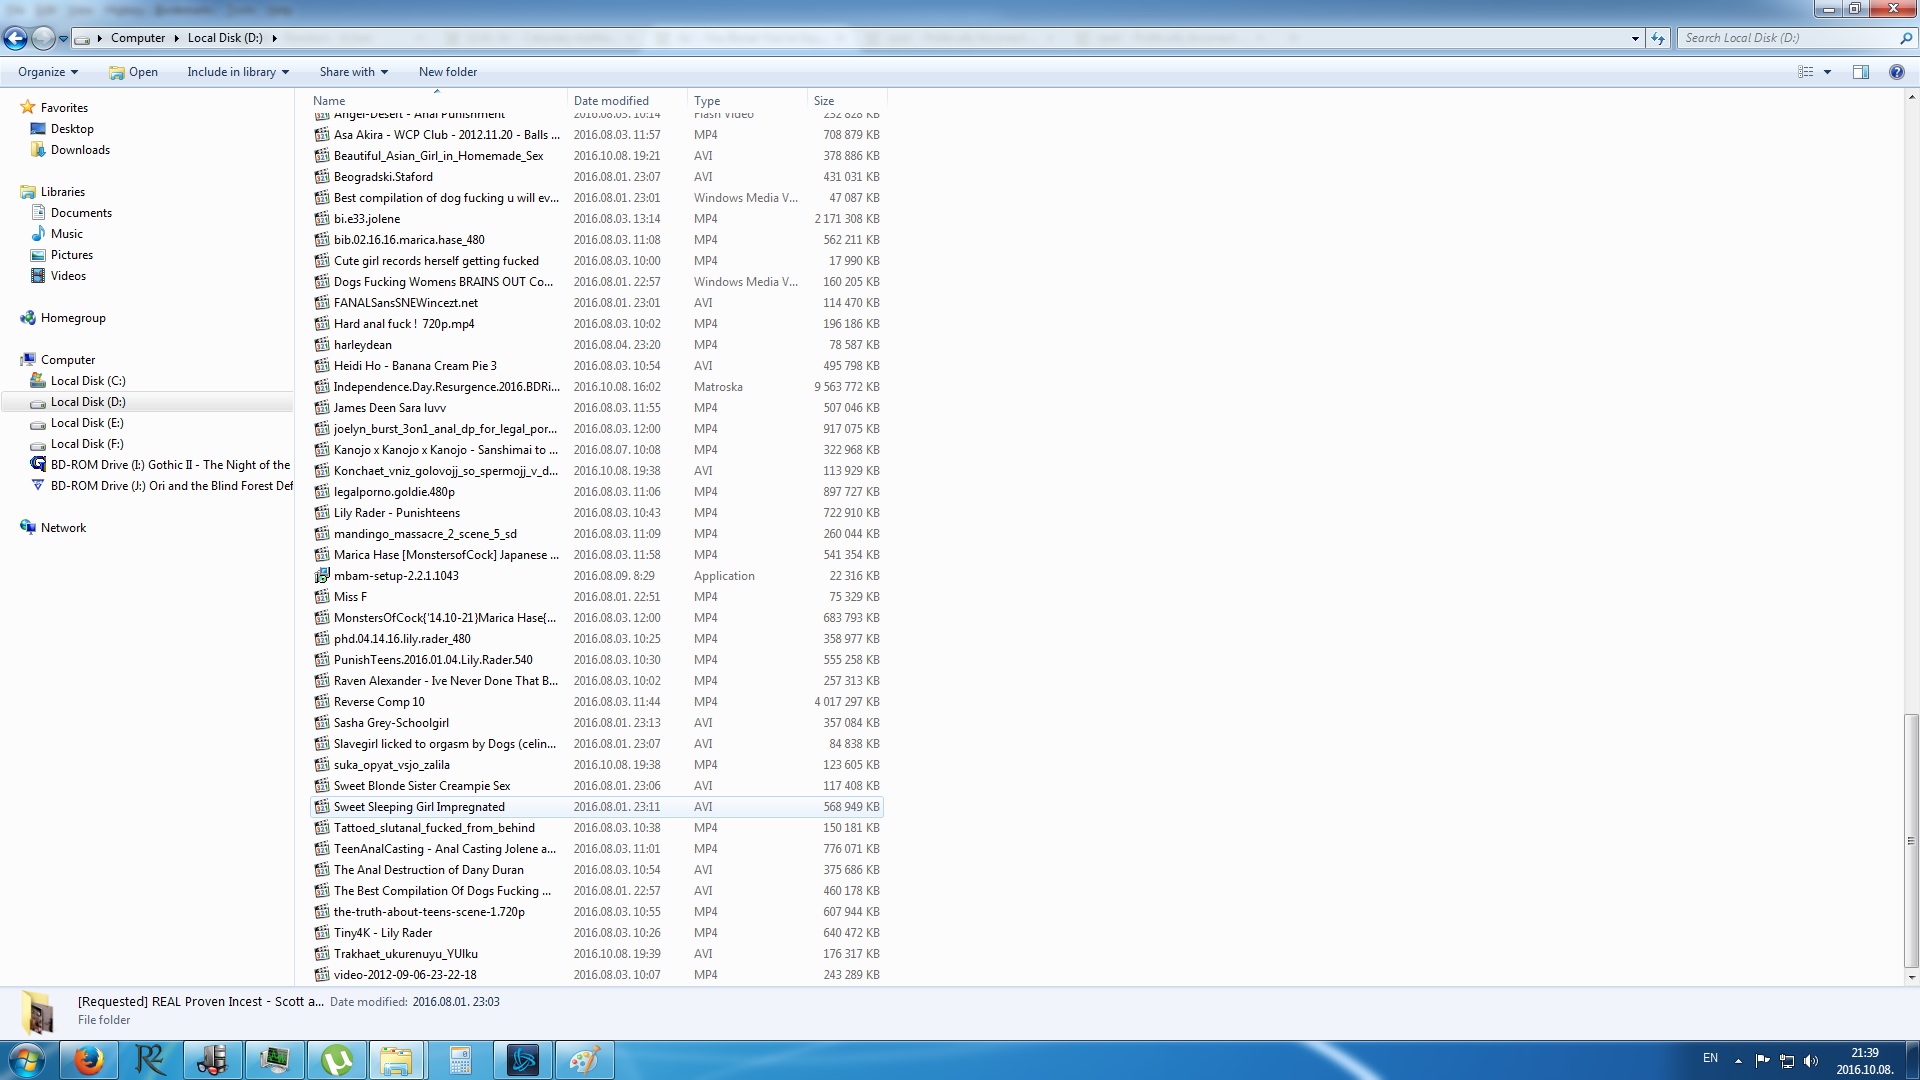Click the Open button in the toolbar
This screenshot has width=1920, height=1080.
coord(133,72)
